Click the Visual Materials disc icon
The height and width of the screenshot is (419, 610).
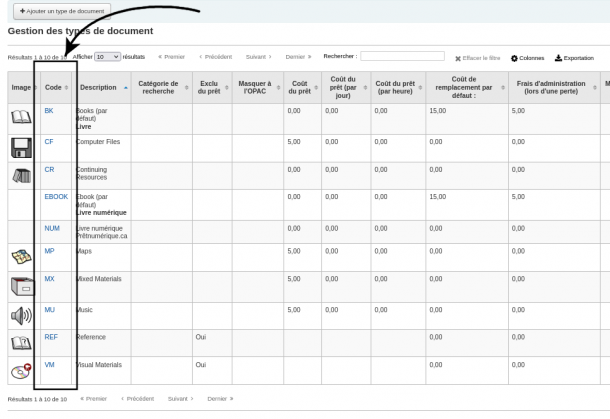click(20, 371)
